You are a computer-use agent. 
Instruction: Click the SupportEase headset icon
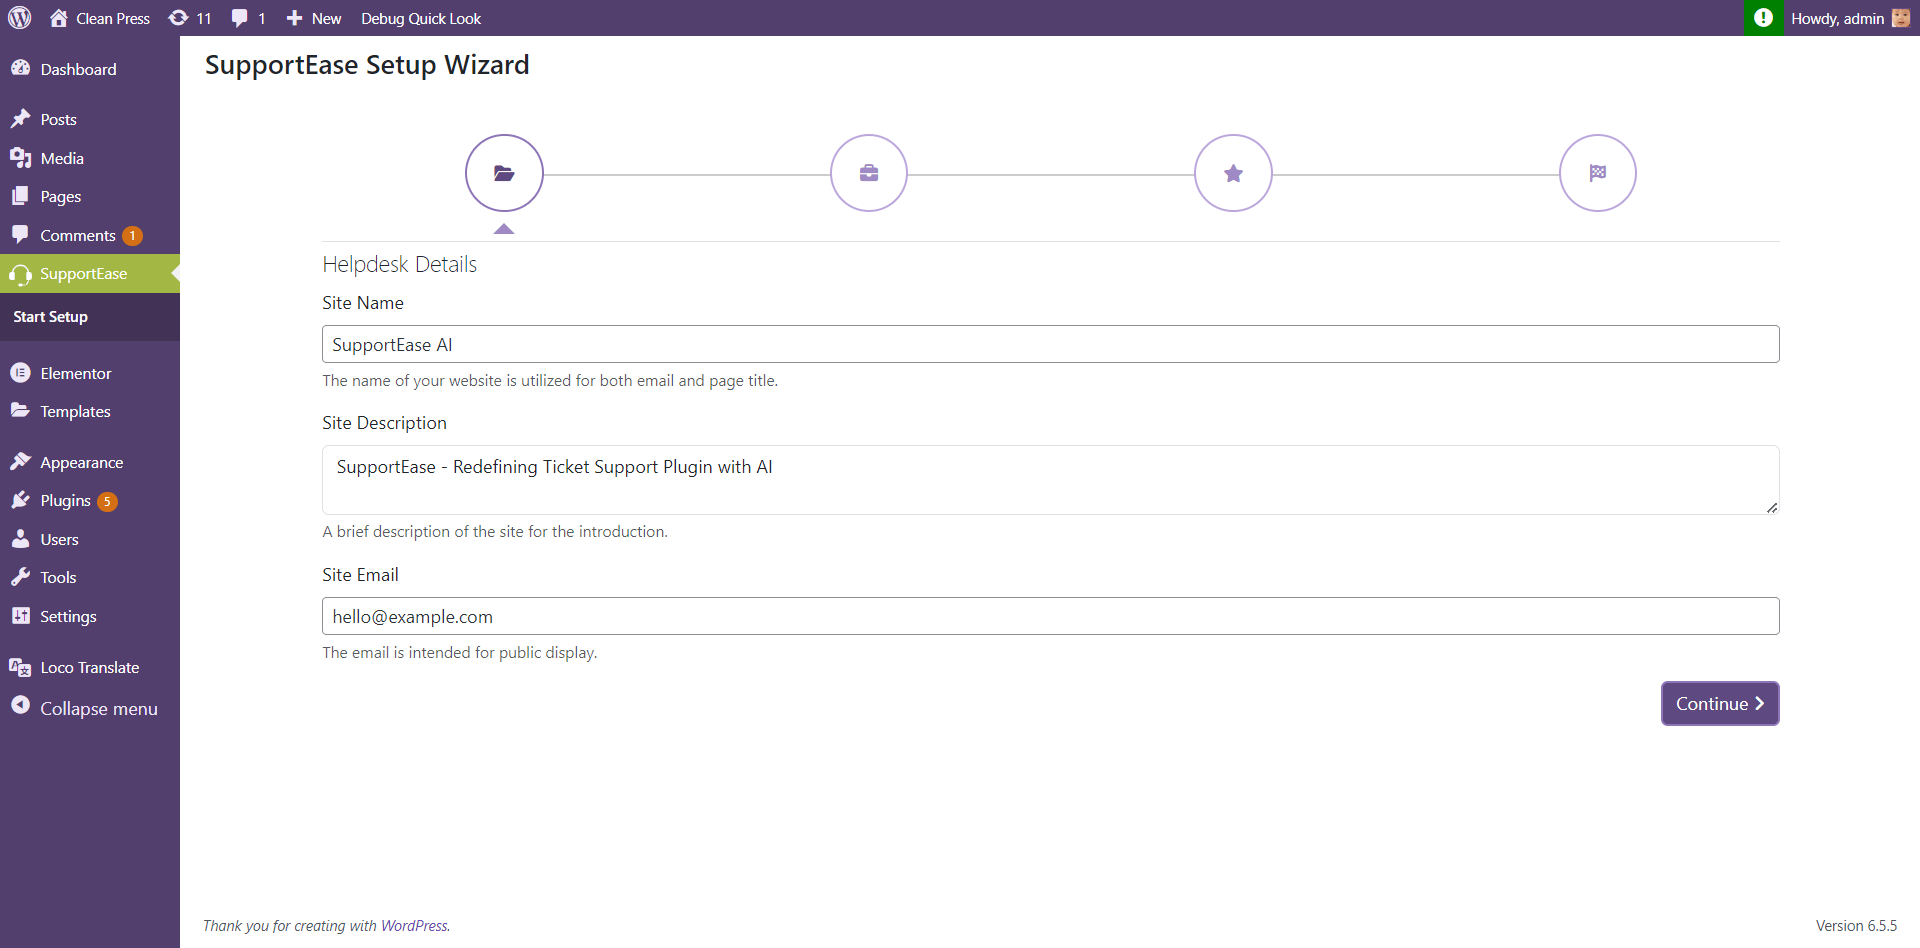tap(20, 274)
